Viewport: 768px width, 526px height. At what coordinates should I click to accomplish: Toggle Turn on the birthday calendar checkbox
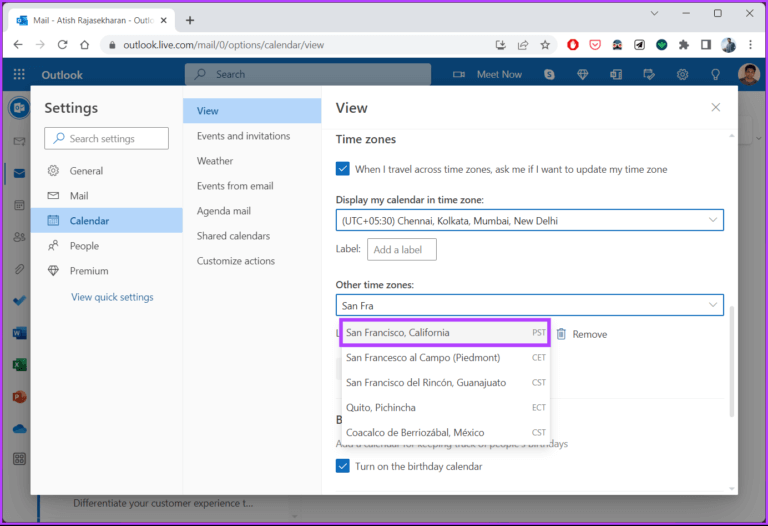[343, 466]
